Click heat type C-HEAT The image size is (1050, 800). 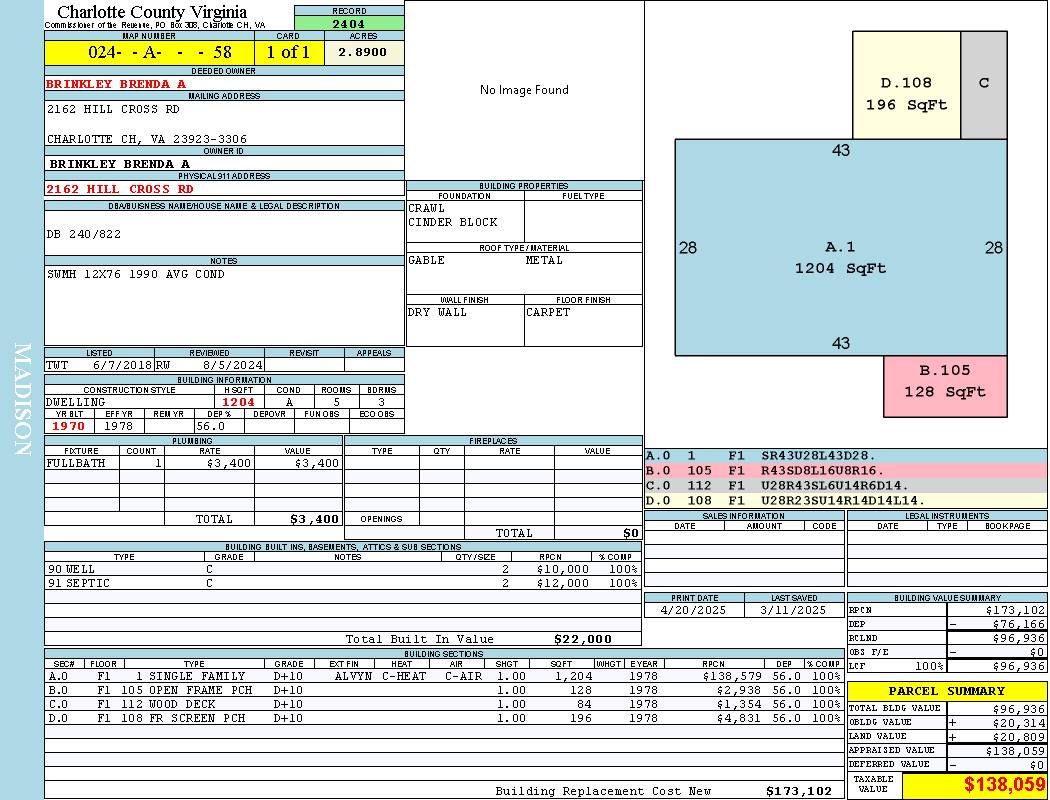[404, 676]
